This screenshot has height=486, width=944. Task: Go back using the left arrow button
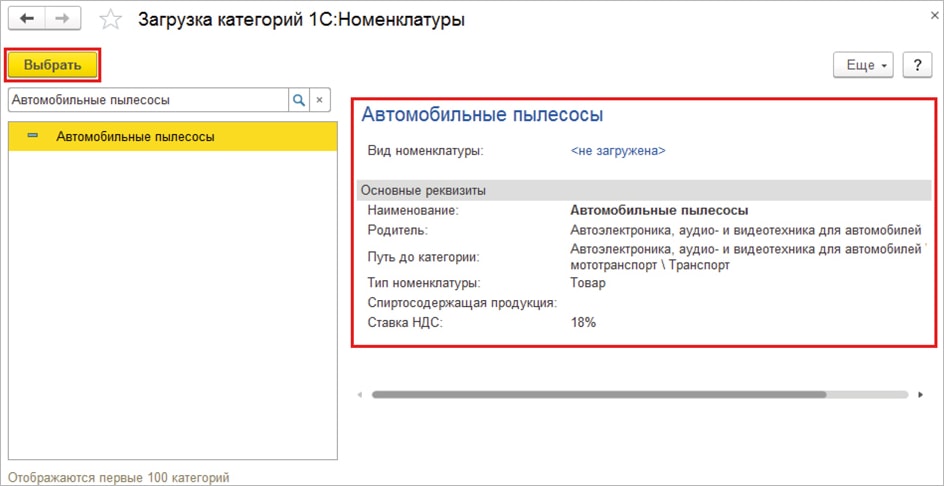(x=27, y=19)
